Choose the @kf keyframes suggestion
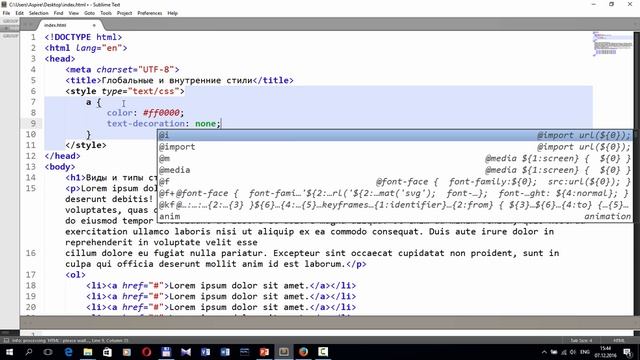Screen dimensions: 640x360 (395, 204)
